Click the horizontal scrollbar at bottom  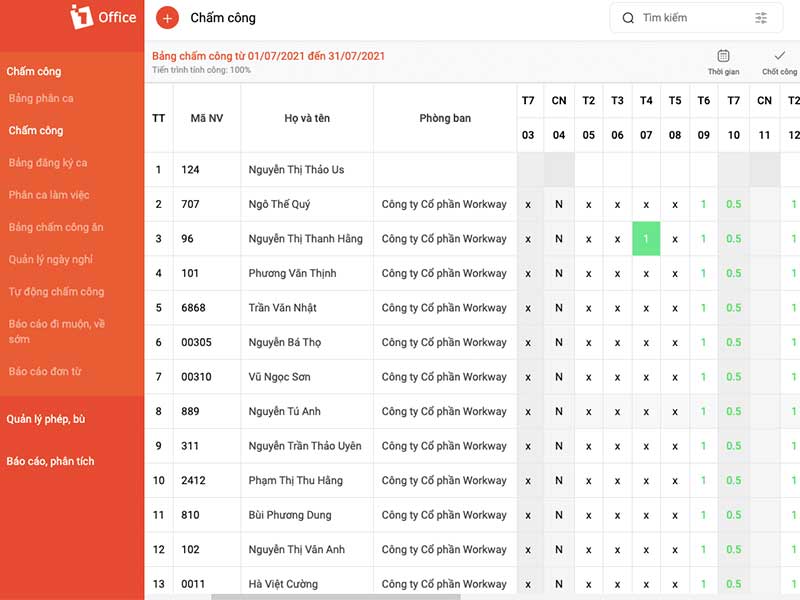click(x=336, y=596)
